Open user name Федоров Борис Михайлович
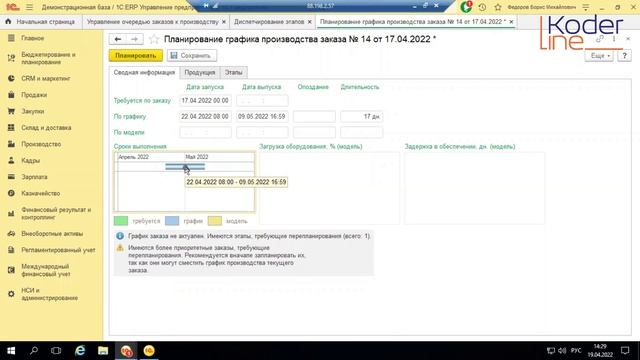This screenshot has height=360, width=640. 542,7
